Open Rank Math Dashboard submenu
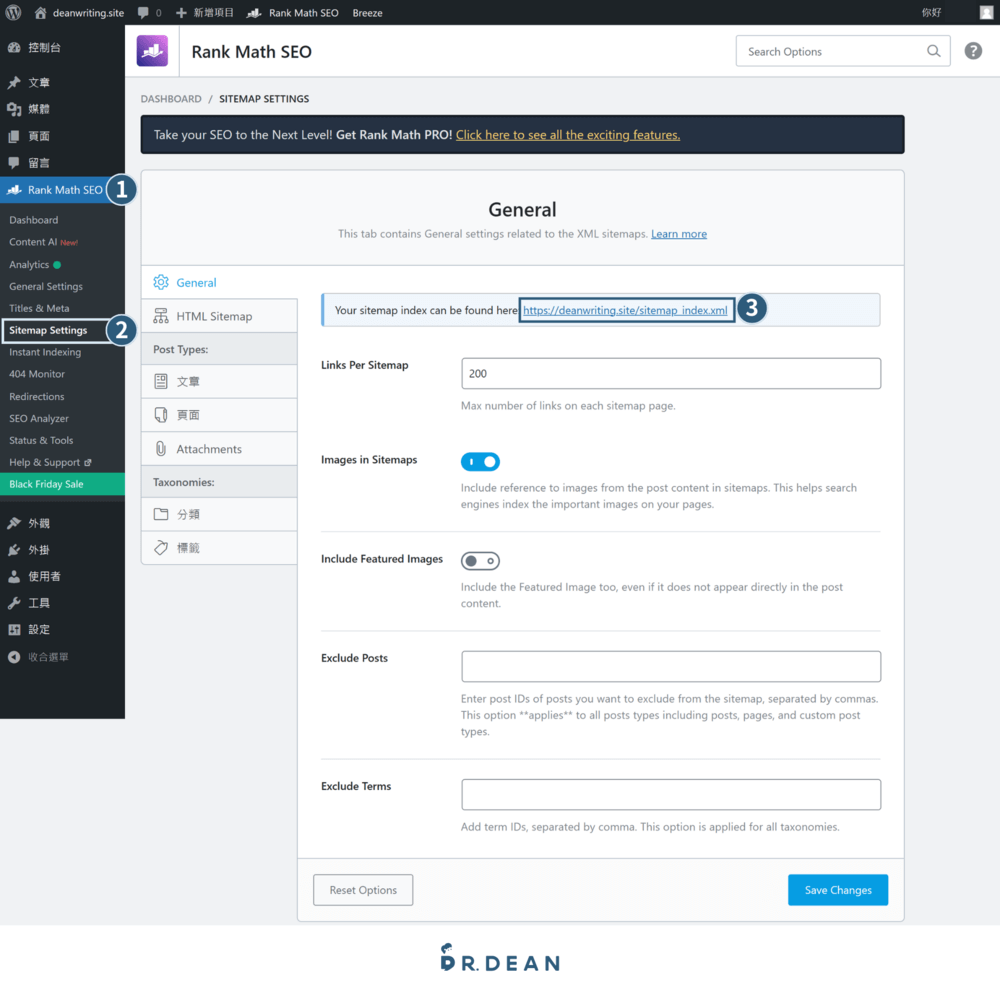The height and width of the screenshot is (990, 1000). click(x=34, y=220)
